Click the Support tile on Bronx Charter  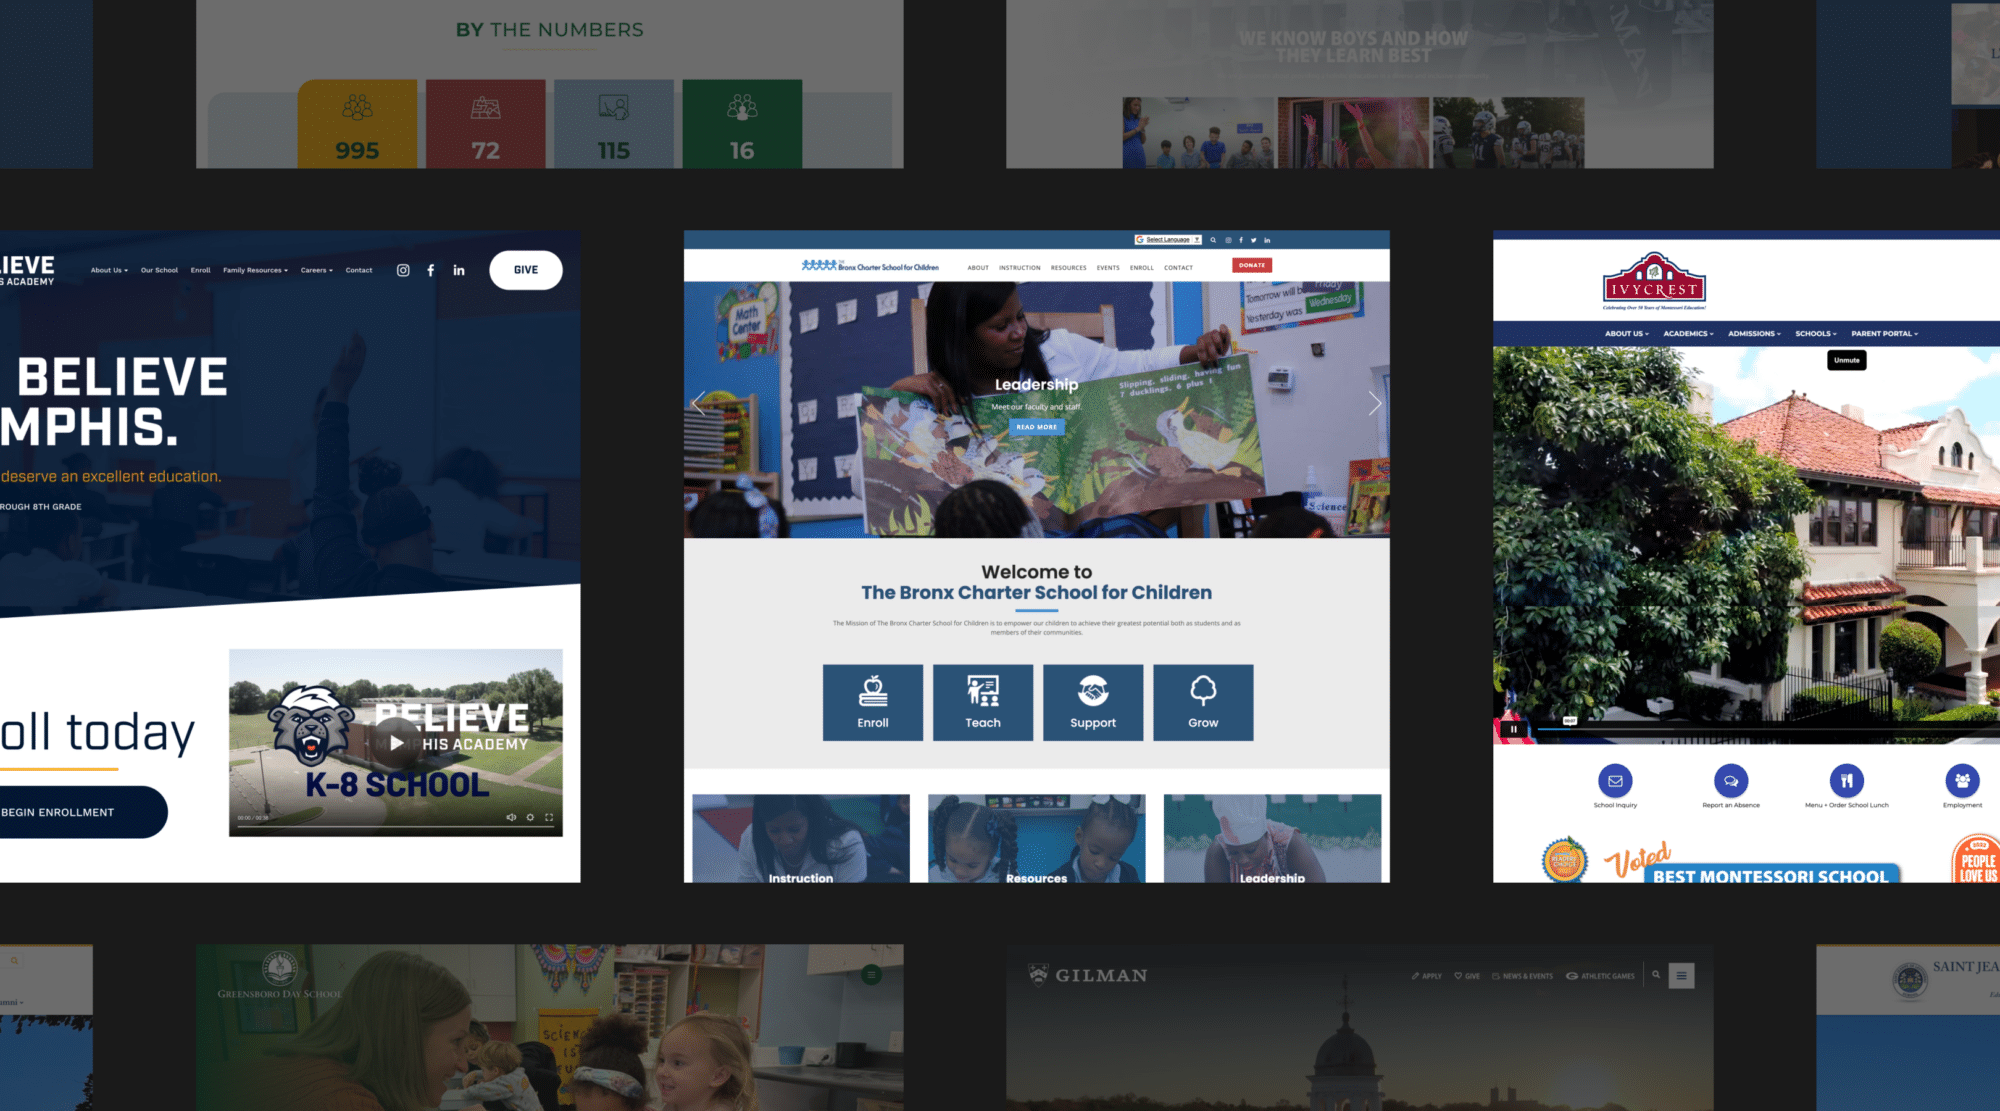tap(1093, 703)
